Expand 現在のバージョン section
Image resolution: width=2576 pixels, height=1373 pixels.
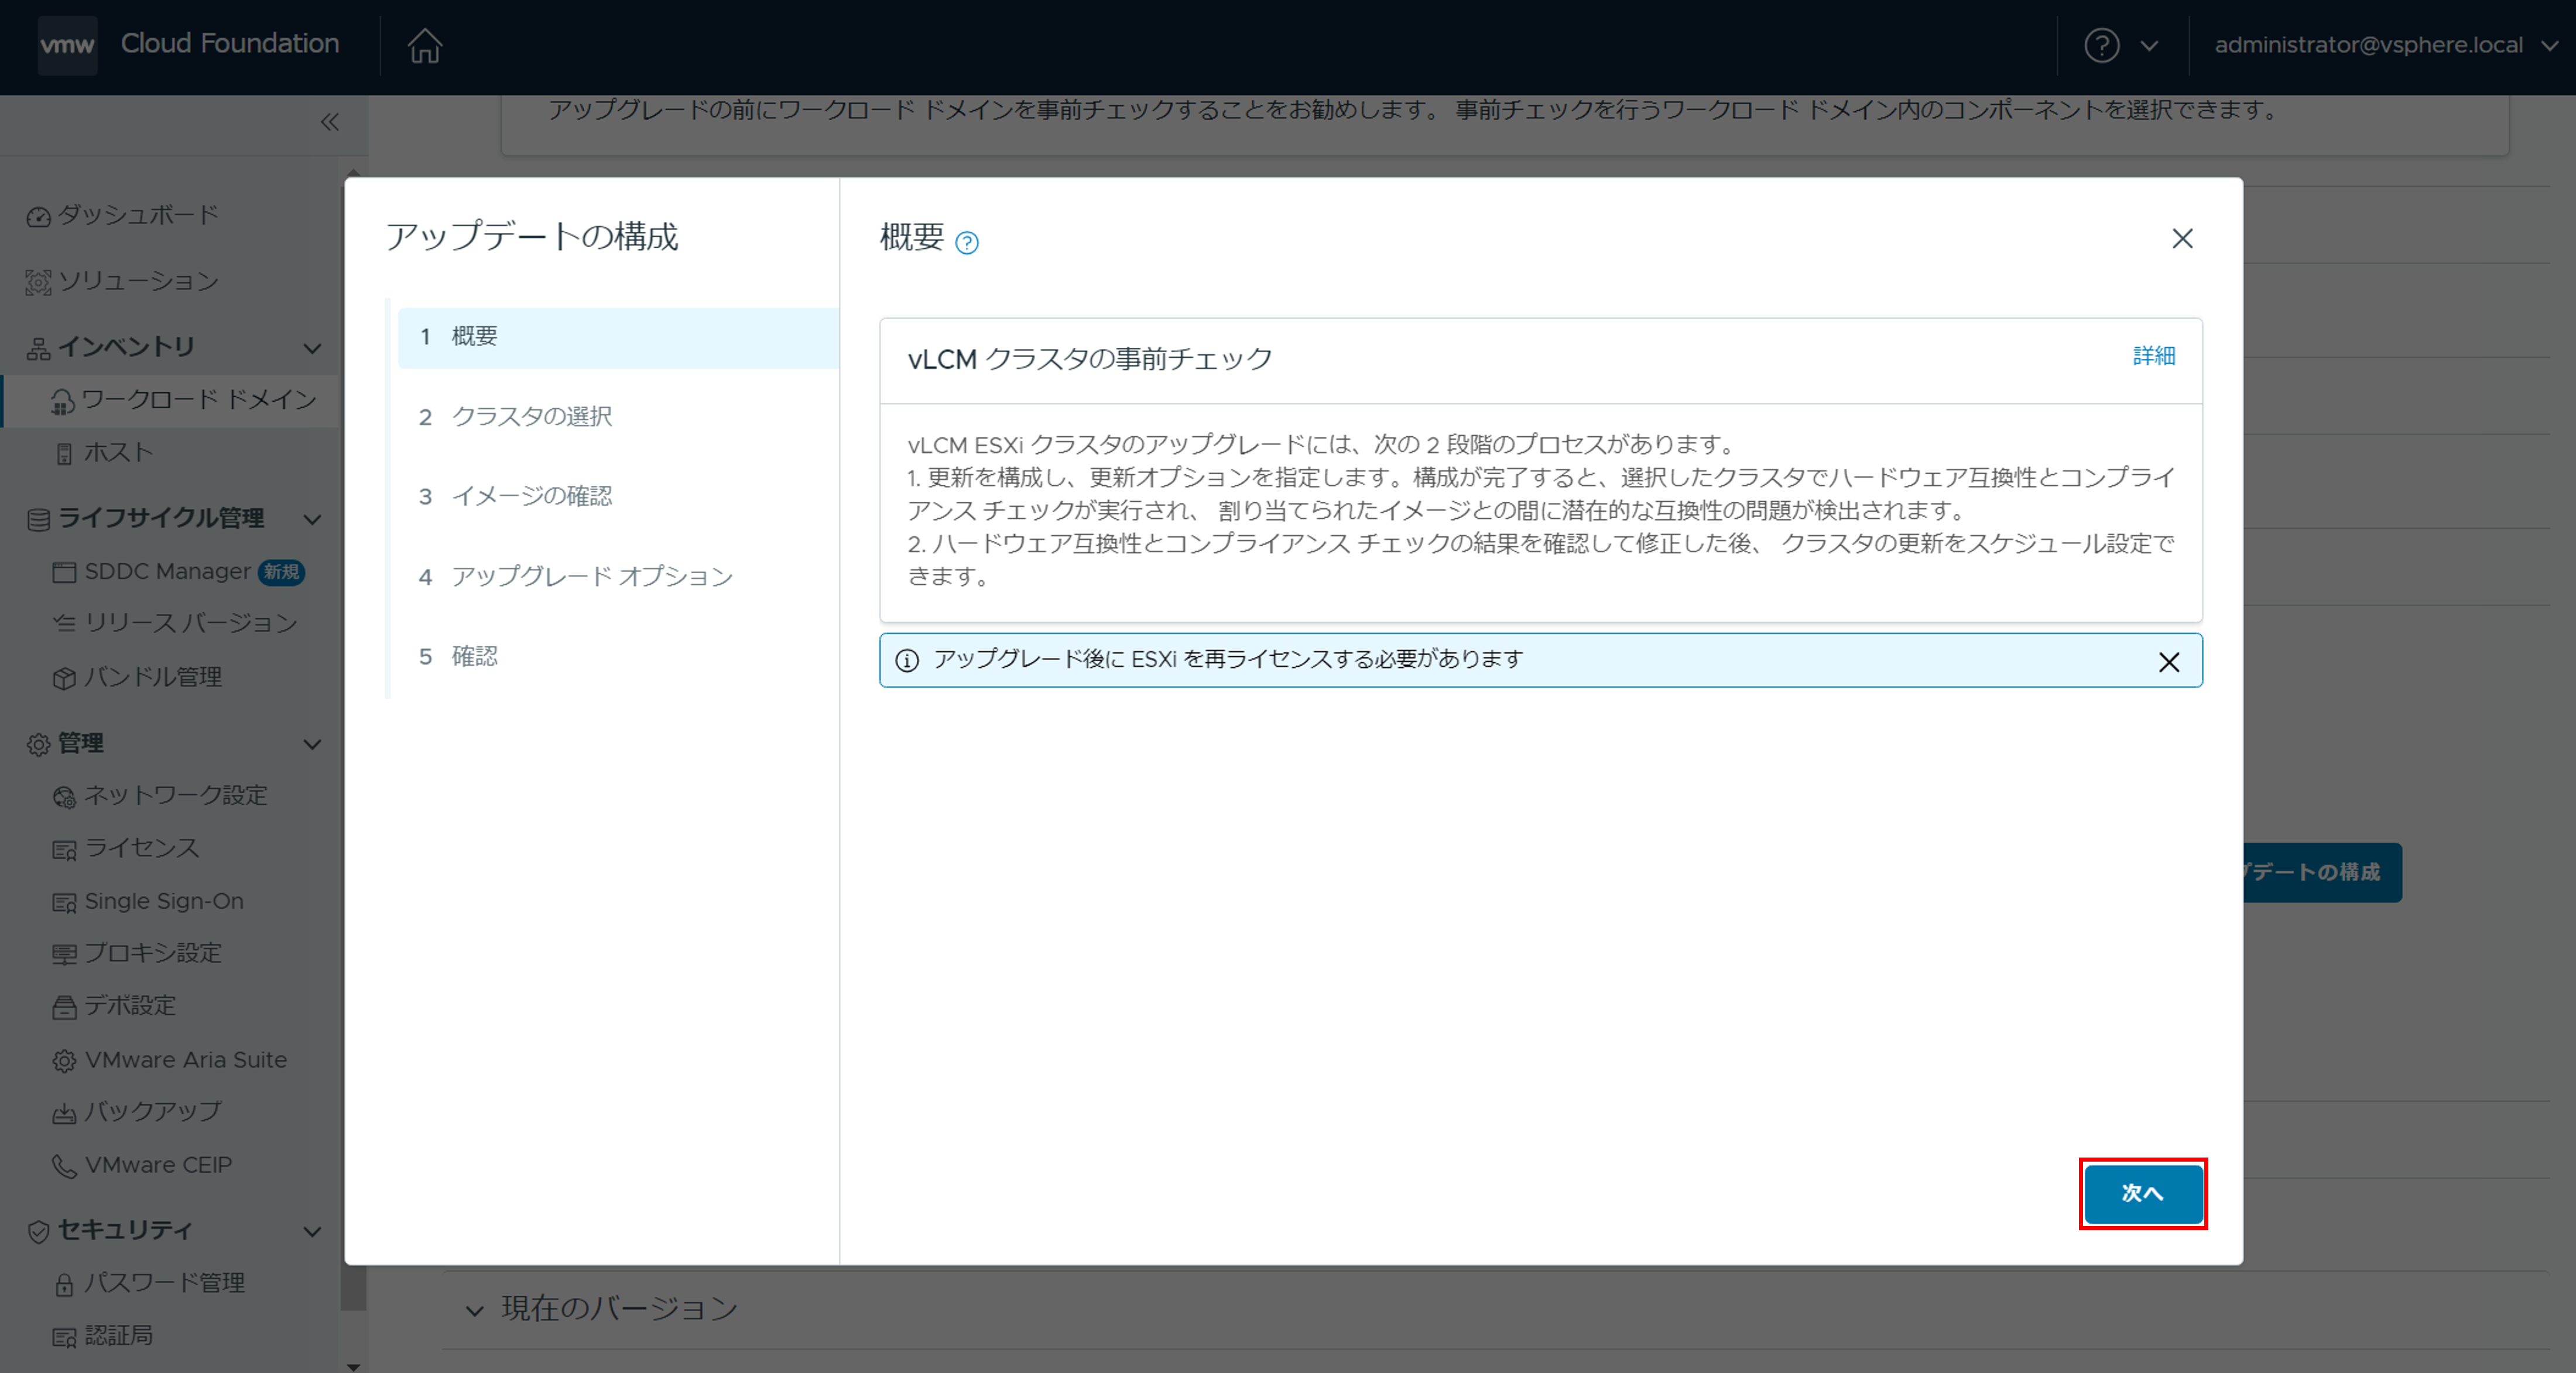(475, 1309)
